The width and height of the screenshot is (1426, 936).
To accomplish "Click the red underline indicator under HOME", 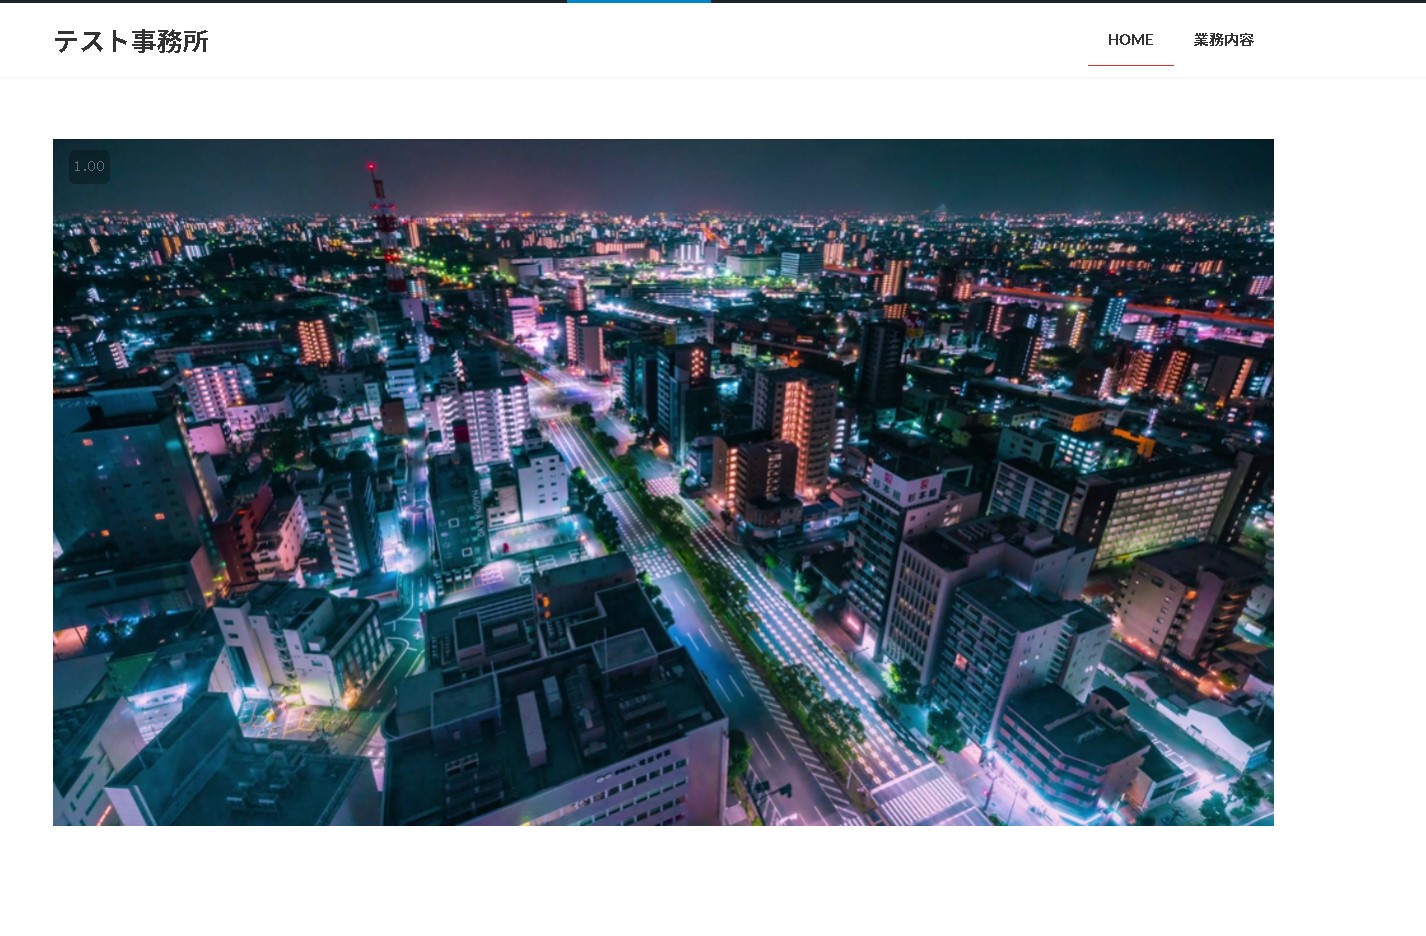I will pyautogui.click(x=1130, y=63).
